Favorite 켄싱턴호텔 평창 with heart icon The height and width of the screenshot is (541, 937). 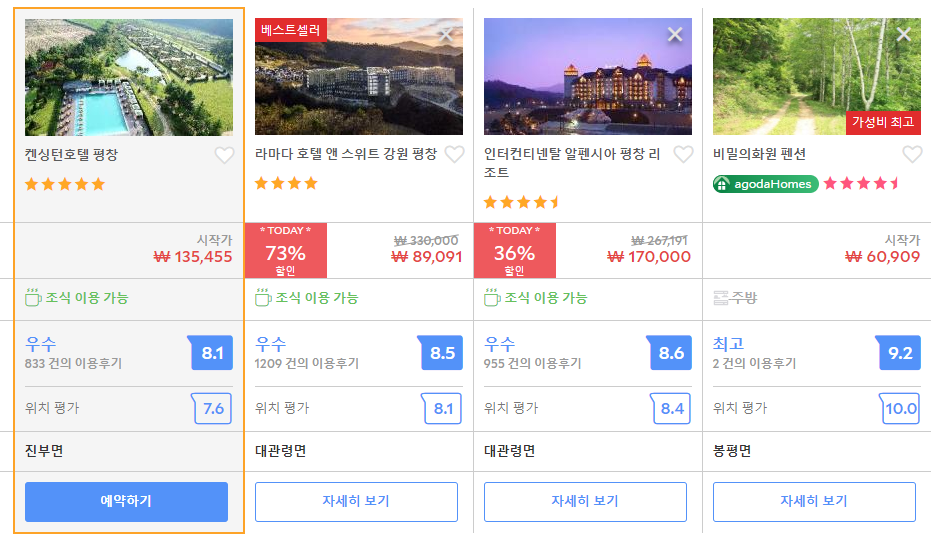click(x=224, y=155)
